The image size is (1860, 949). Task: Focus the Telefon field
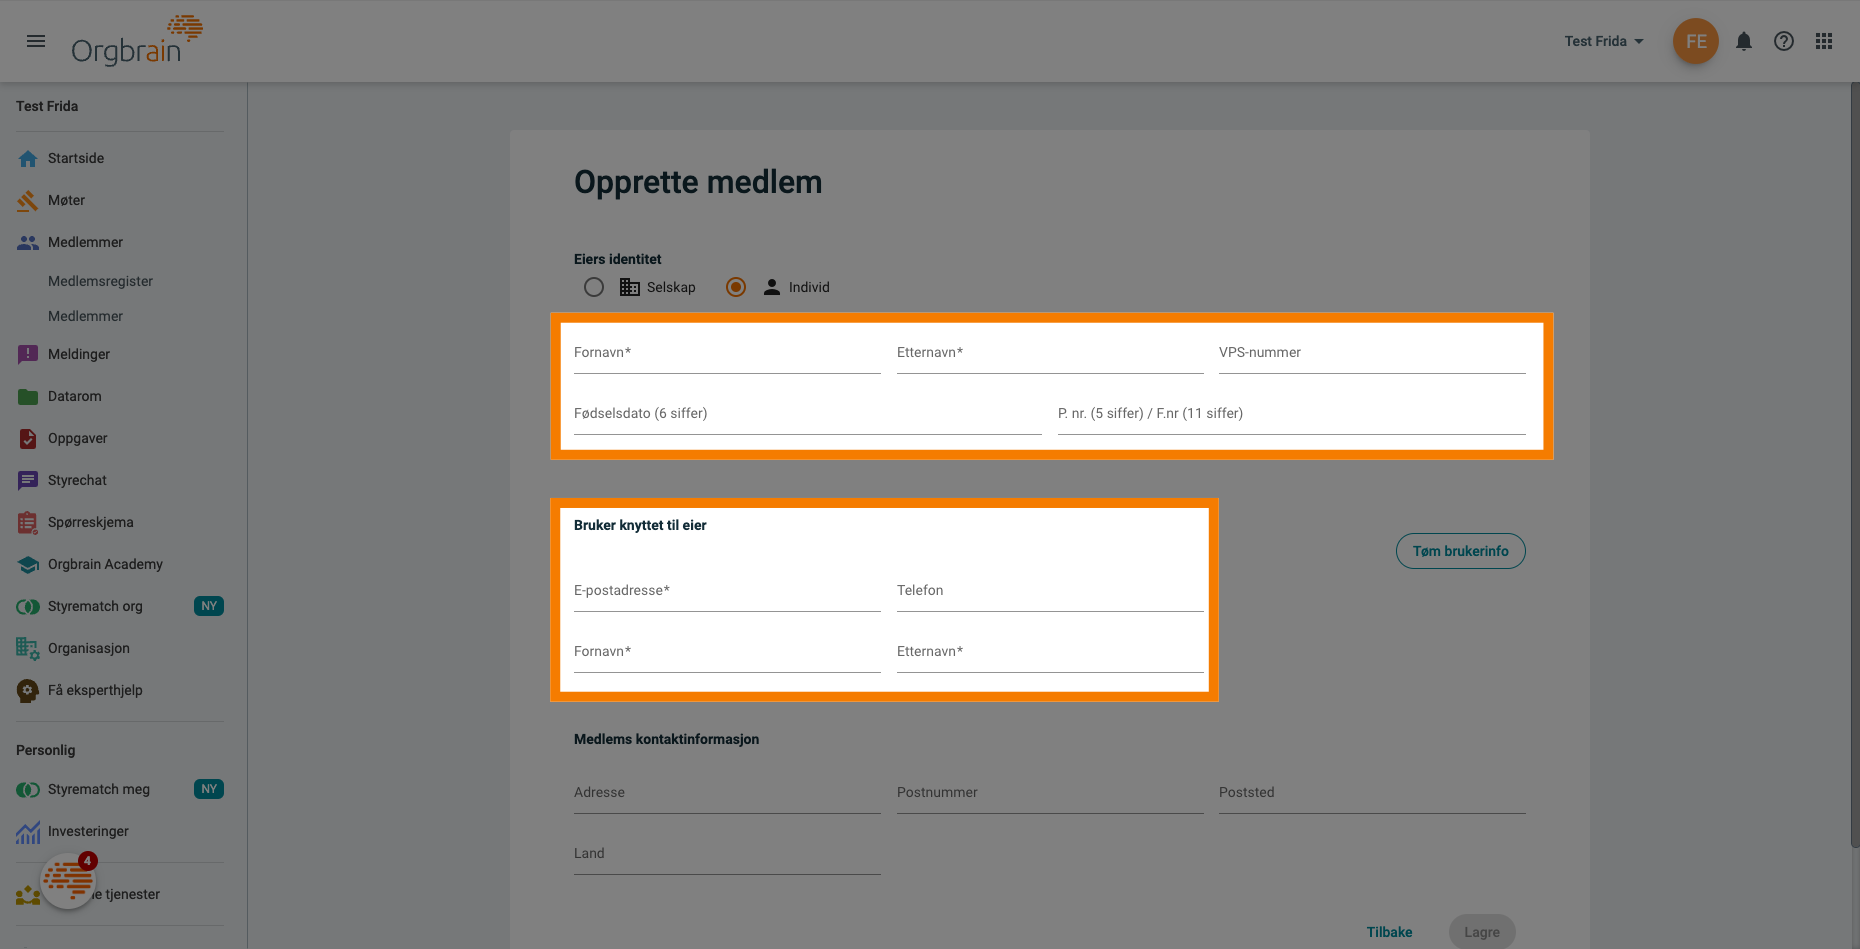coord(1050,591)
